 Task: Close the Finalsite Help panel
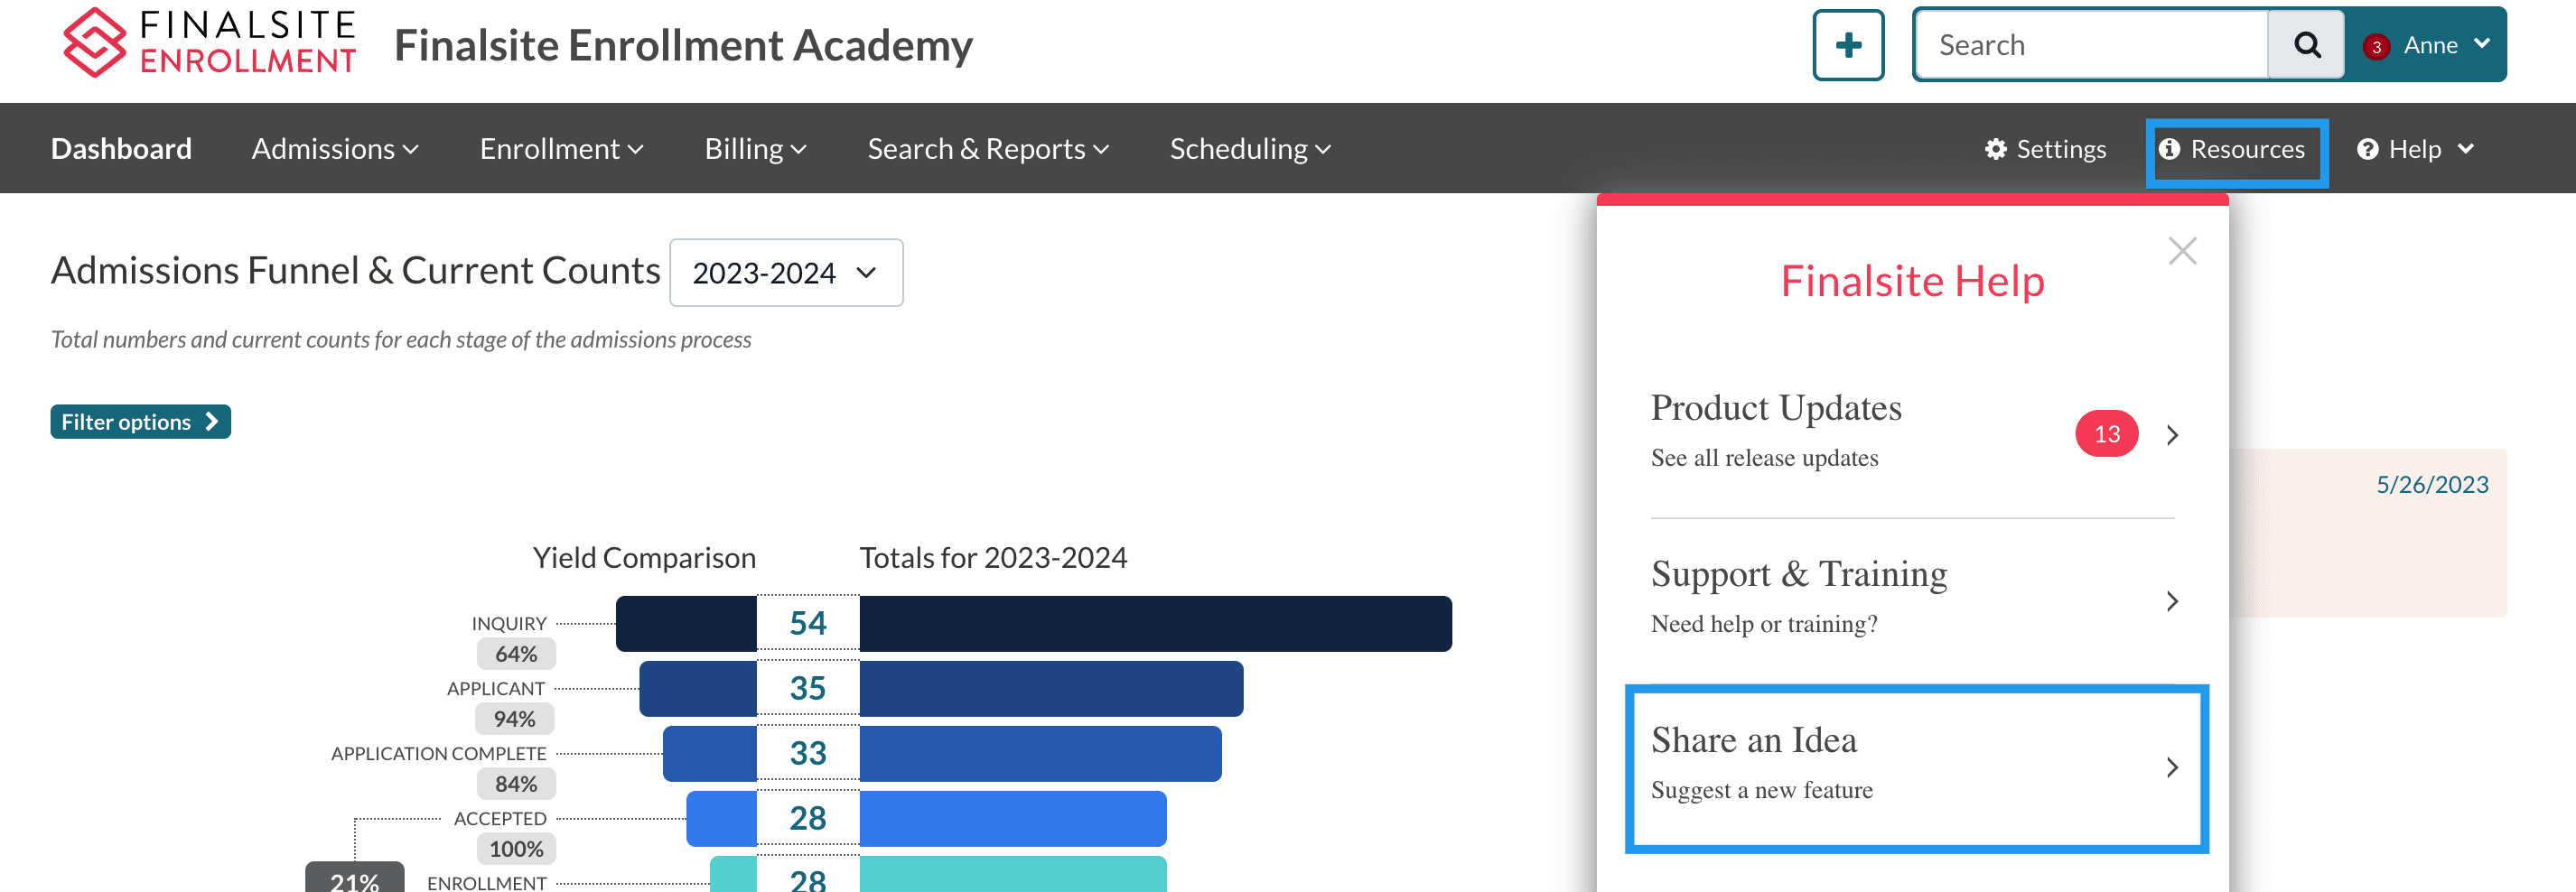point(2182,250)
